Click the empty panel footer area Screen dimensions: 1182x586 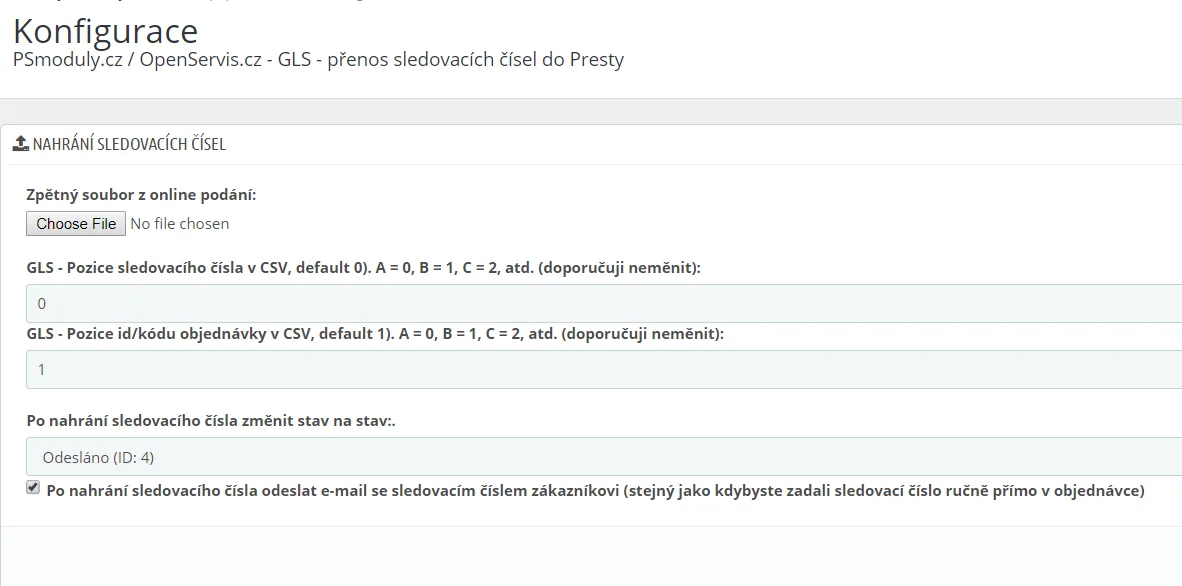point(590,555)
